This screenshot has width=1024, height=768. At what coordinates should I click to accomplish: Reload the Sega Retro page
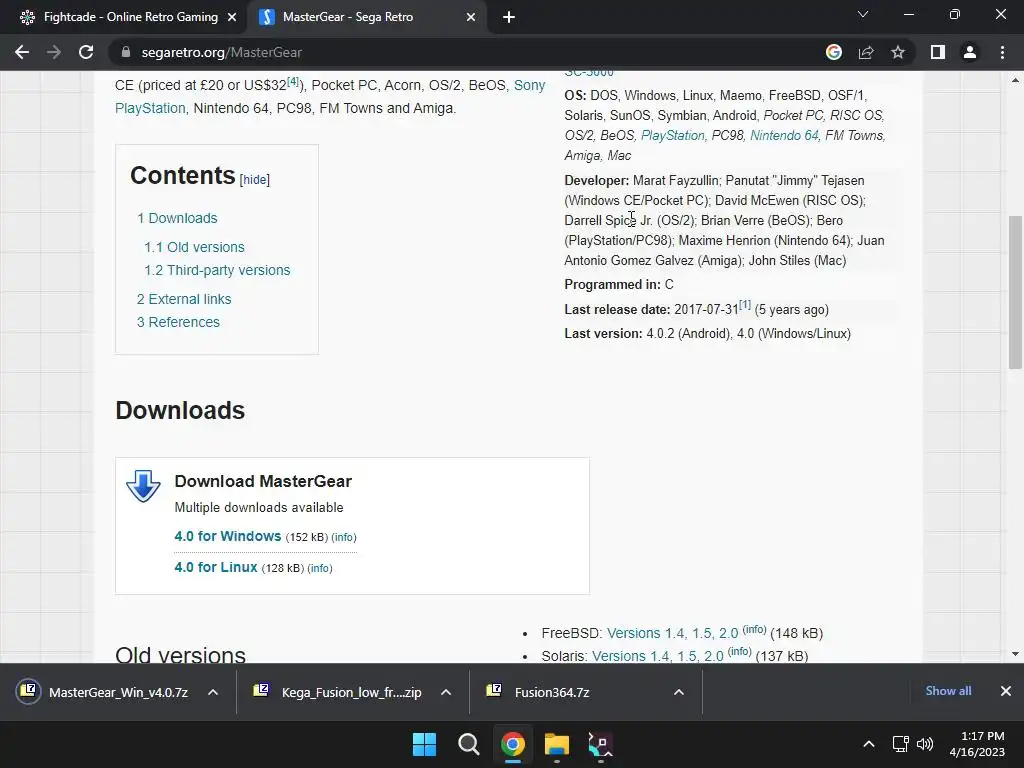pyautogui.click(x=86, y=52)
